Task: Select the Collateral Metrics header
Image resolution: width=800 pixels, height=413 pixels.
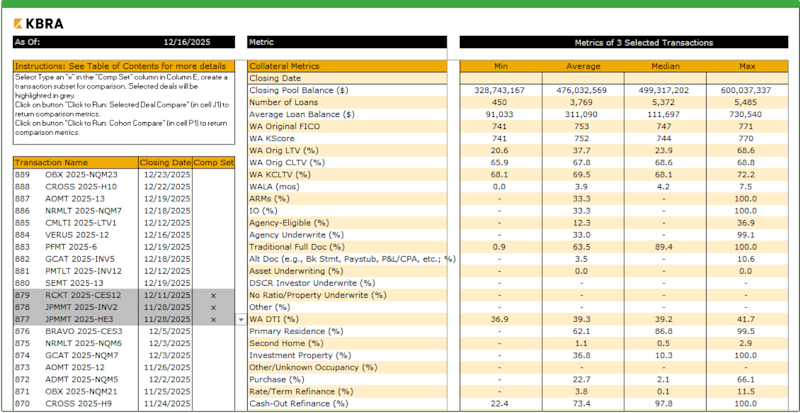Action: 347,66
